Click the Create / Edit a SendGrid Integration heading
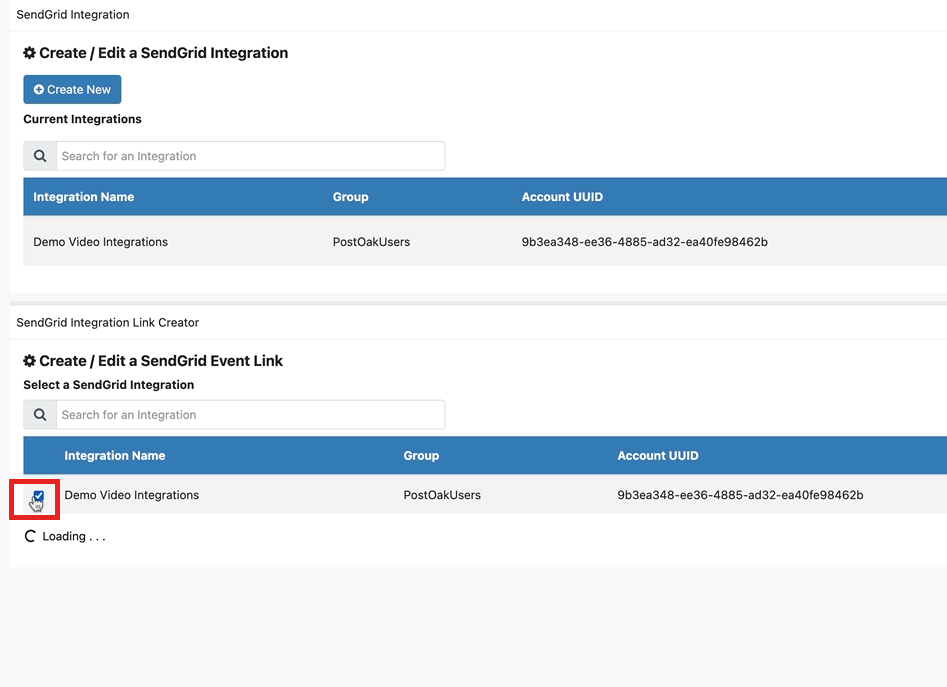The image size is (947, 687). pyautogui.click(x=164, y=53)
